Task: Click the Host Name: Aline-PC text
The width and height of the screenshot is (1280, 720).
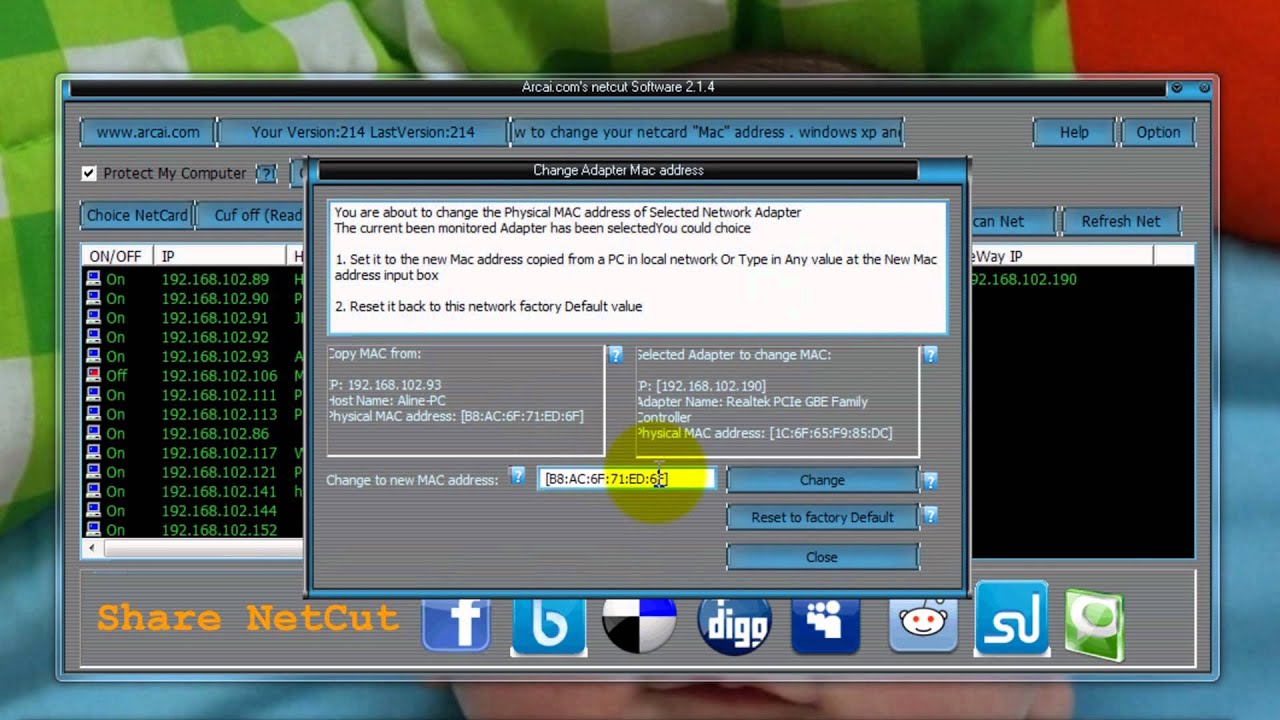Action: (x=387, y=400)
